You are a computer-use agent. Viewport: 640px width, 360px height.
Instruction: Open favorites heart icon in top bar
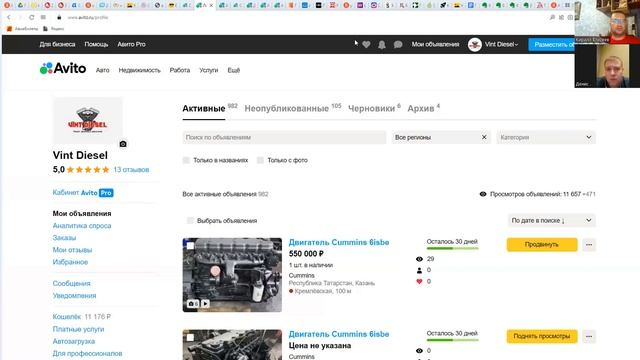(x=366, y=44)
